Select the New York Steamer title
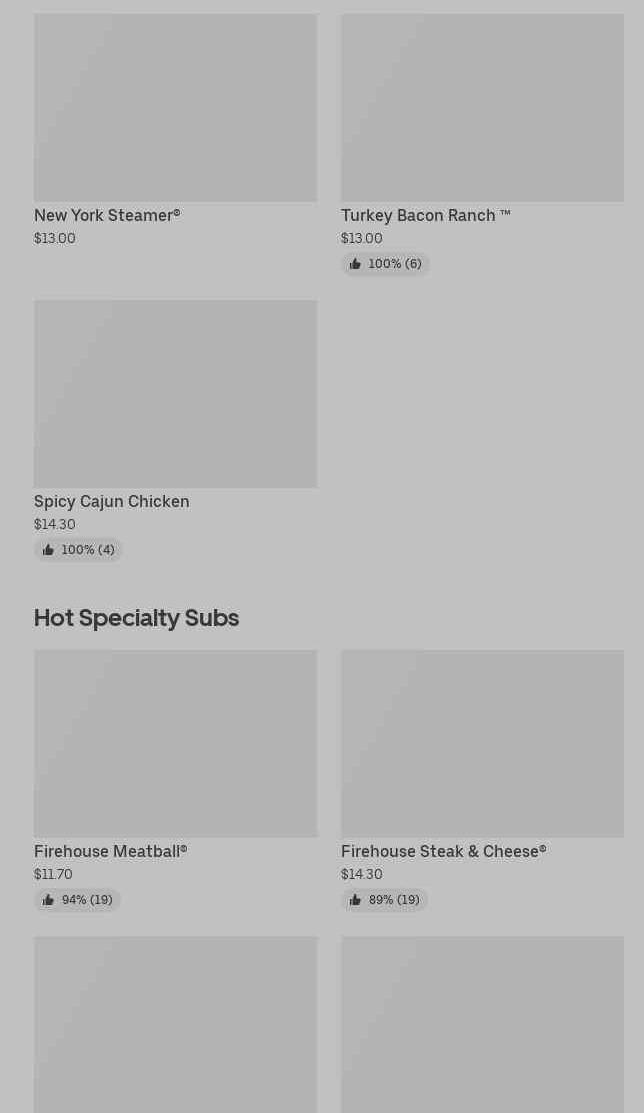Screen dimensions: 644x1113 click(107, 215)
